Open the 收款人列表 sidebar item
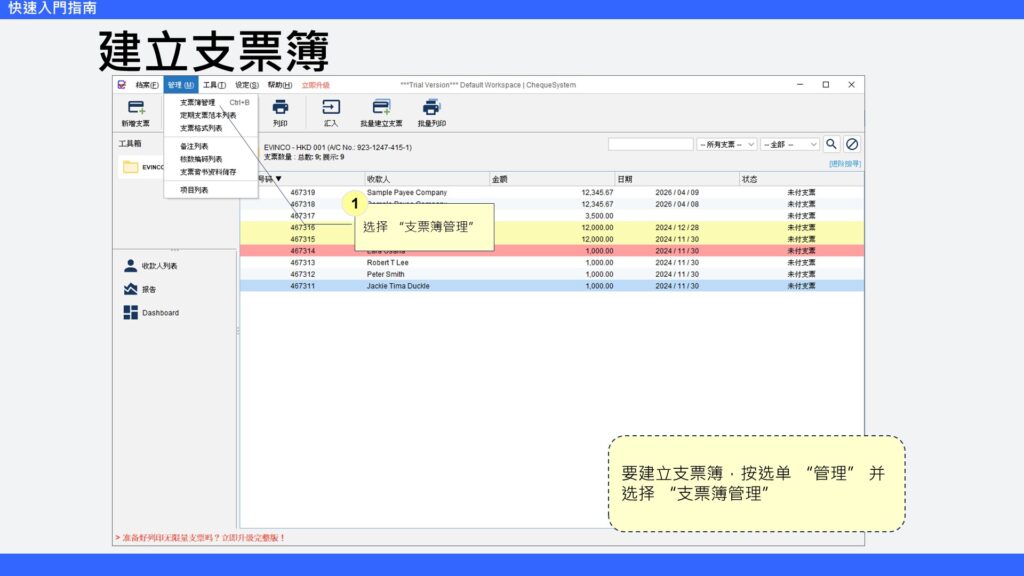1024x576 pixels. point(151,266)
